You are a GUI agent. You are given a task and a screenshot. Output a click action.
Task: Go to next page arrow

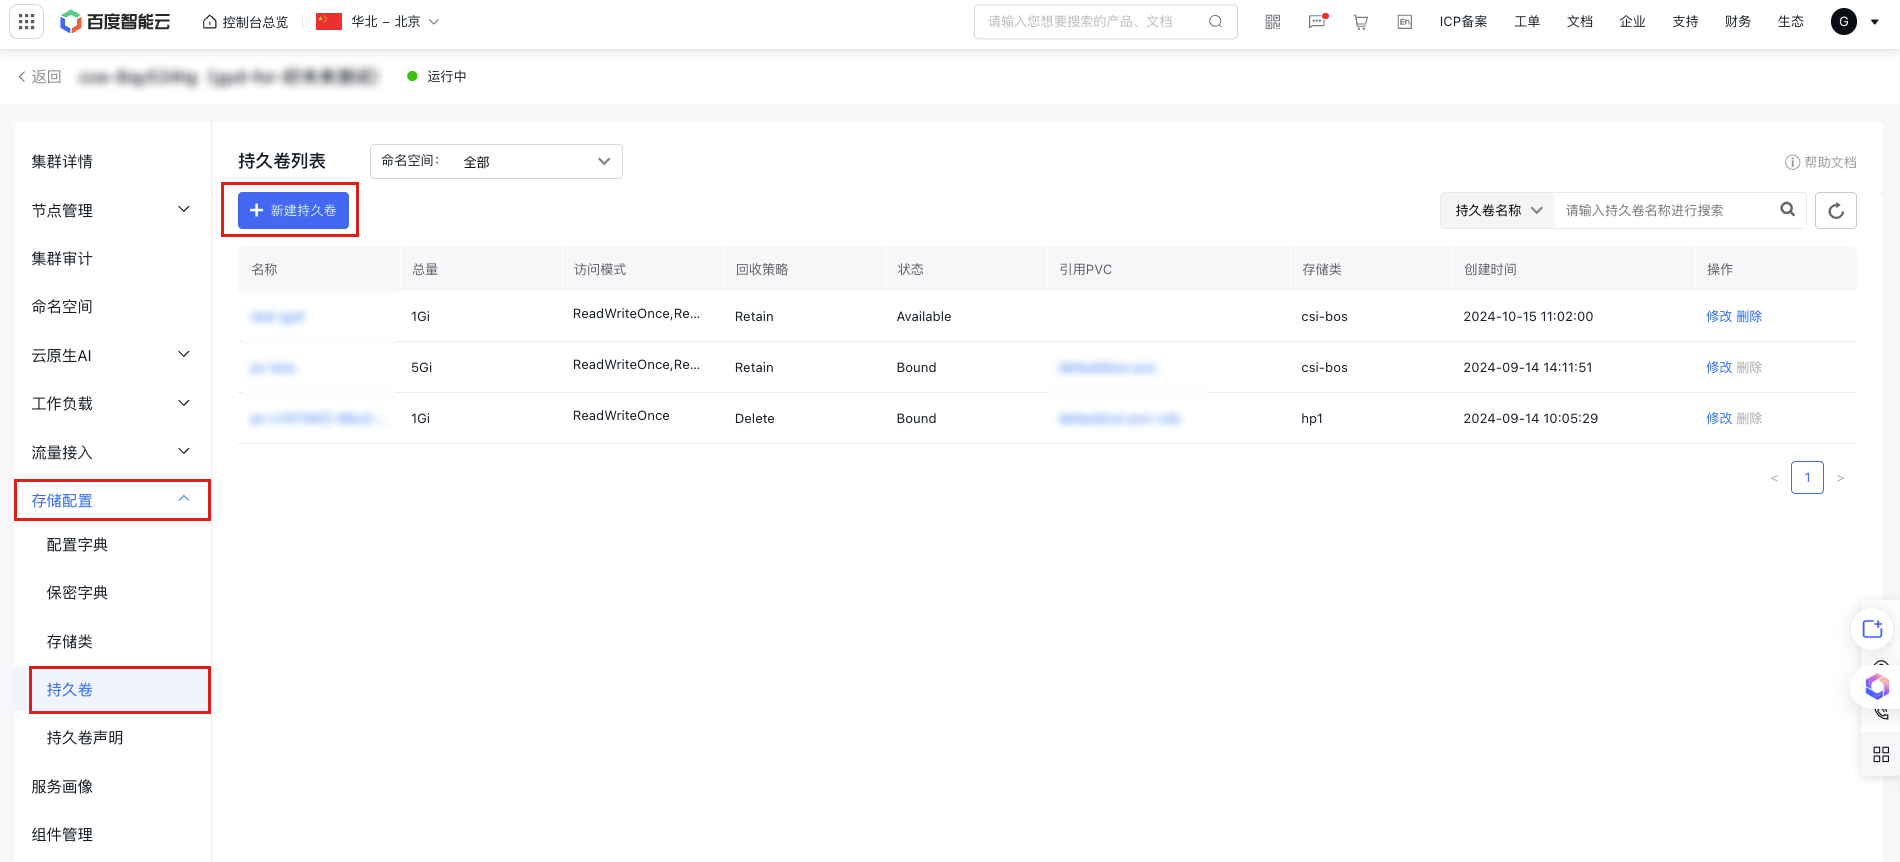[x=1840, y=478]
